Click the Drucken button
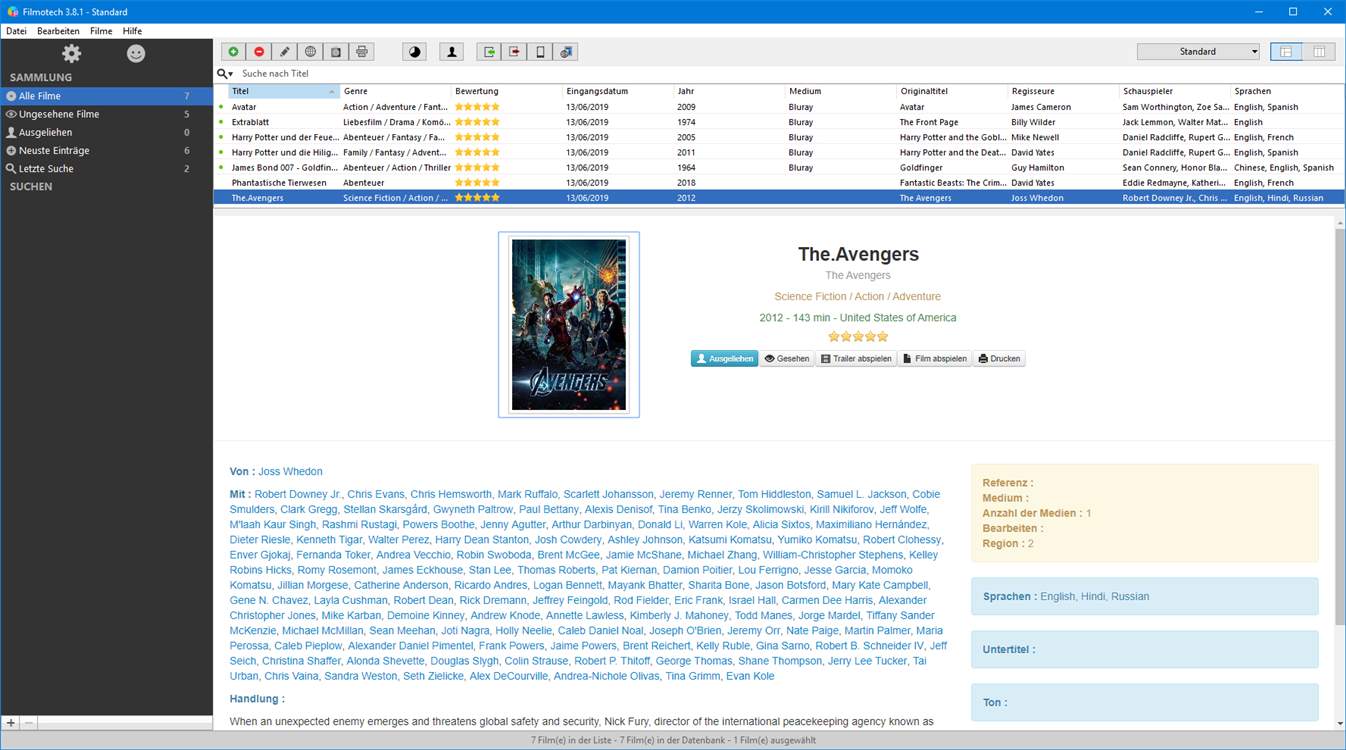The height and width of the screenshot is (750, 1346). tap(999, 359)
